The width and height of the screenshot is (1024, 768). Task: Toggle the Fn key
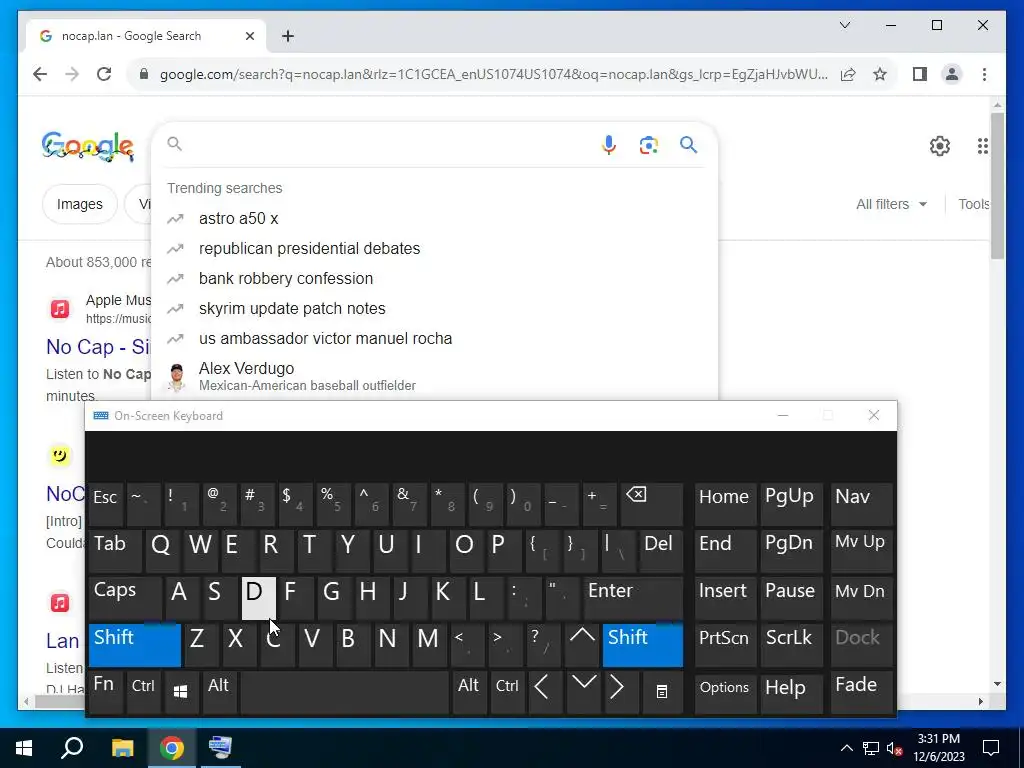pyautogui.click(x=105, y=692)
